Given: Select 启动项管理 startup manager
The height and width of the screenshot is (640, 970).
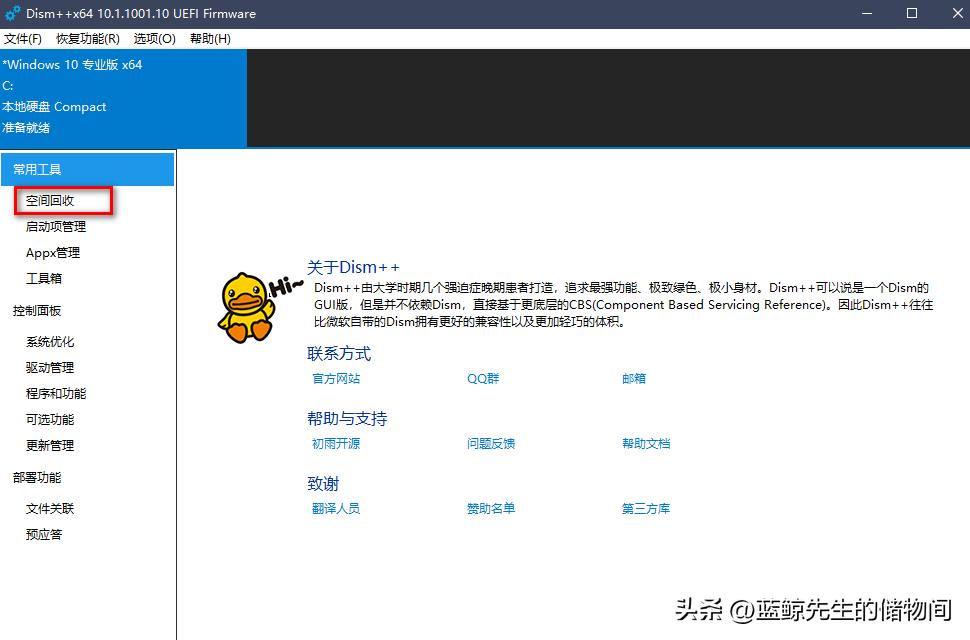Looking at the screenshot, I should pyautogui.click(x=56, y=226).
